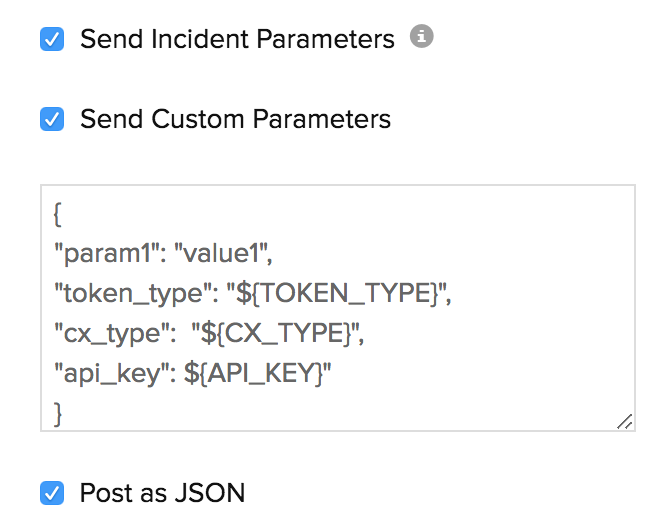Click the info icon beside Send Incident Parameters
Image resolution: width=662 pixels, height=530 pixels.
point(422,38)
